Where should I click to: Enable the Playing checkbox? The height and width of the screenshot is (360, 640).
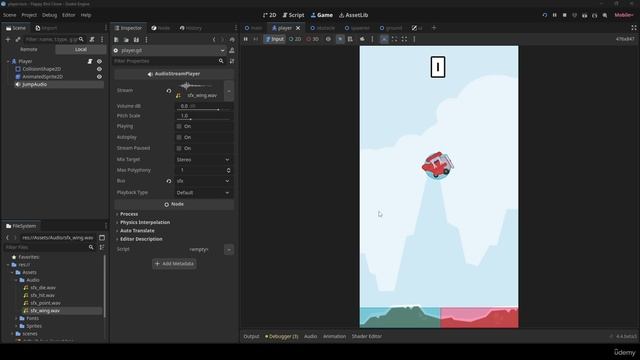tap(179, 127)
